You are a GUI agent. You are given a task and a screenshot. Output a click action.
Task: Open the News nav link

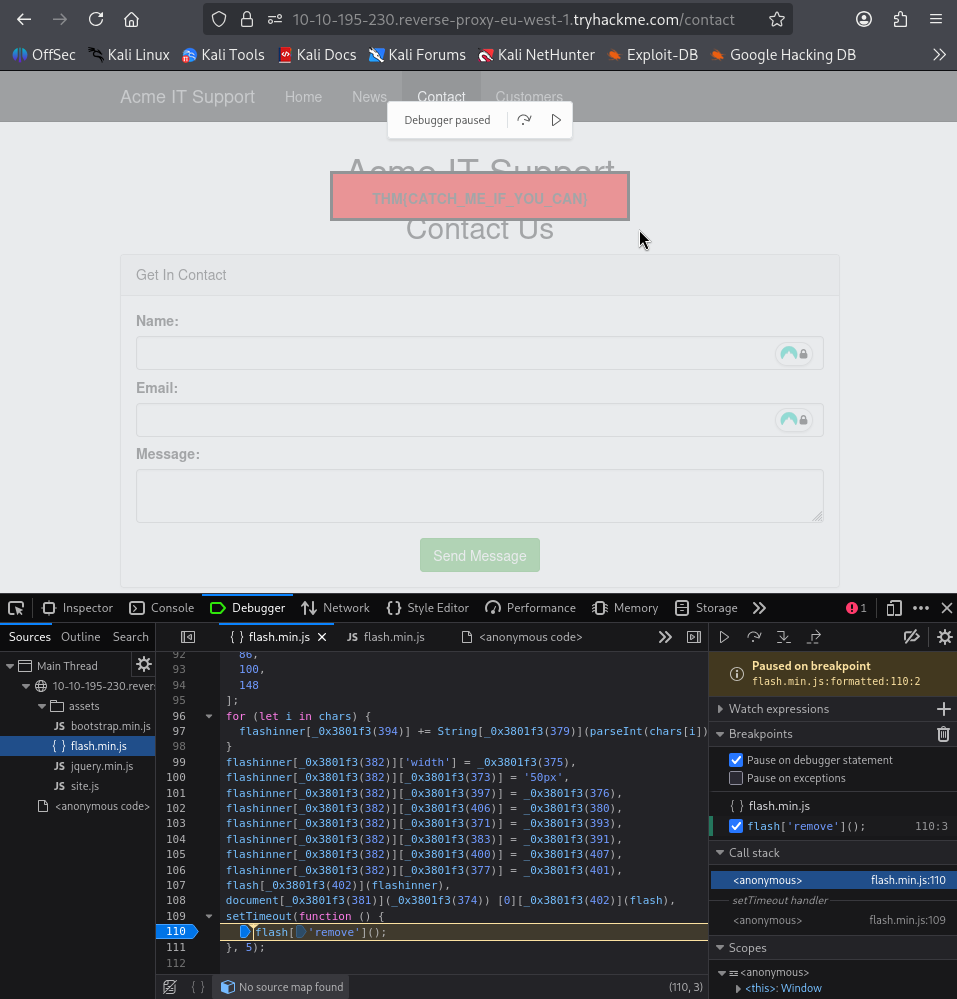coord(370,97)
